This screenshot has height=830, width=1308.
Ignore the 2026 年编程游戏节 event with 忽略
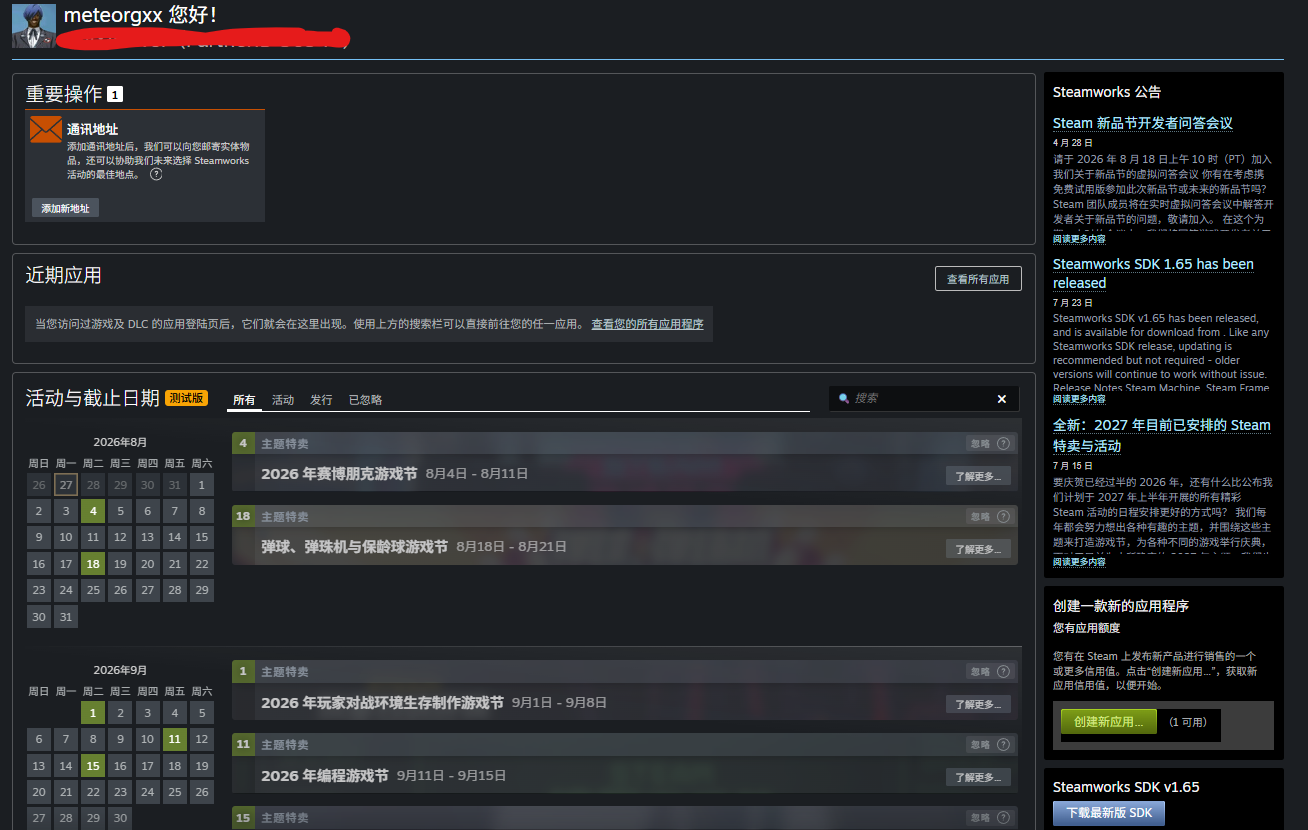tap(979, 745)
